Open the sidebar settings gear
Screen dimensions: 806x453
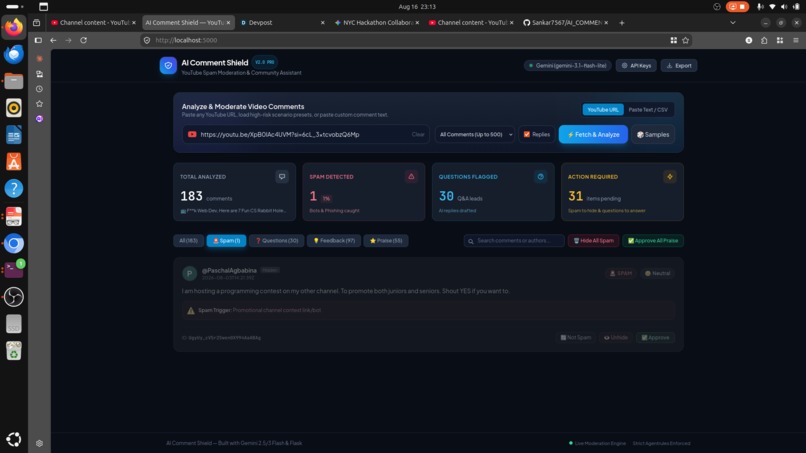(x=39, y=443)
